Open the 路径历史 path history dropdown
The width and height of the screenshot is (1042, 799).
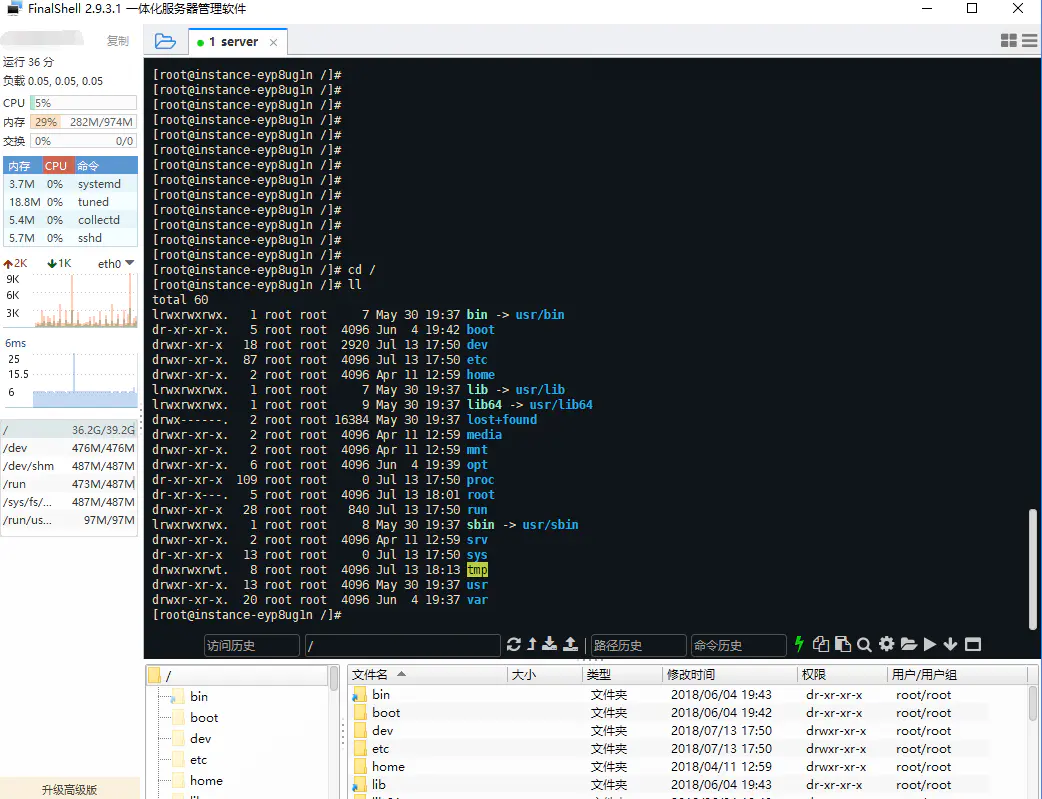pos(638,645)
